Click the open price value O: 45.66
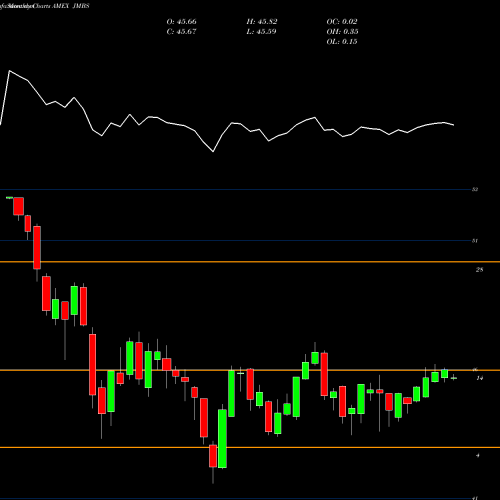This screenshot has width=500, height=500. [x=181, y=22]
